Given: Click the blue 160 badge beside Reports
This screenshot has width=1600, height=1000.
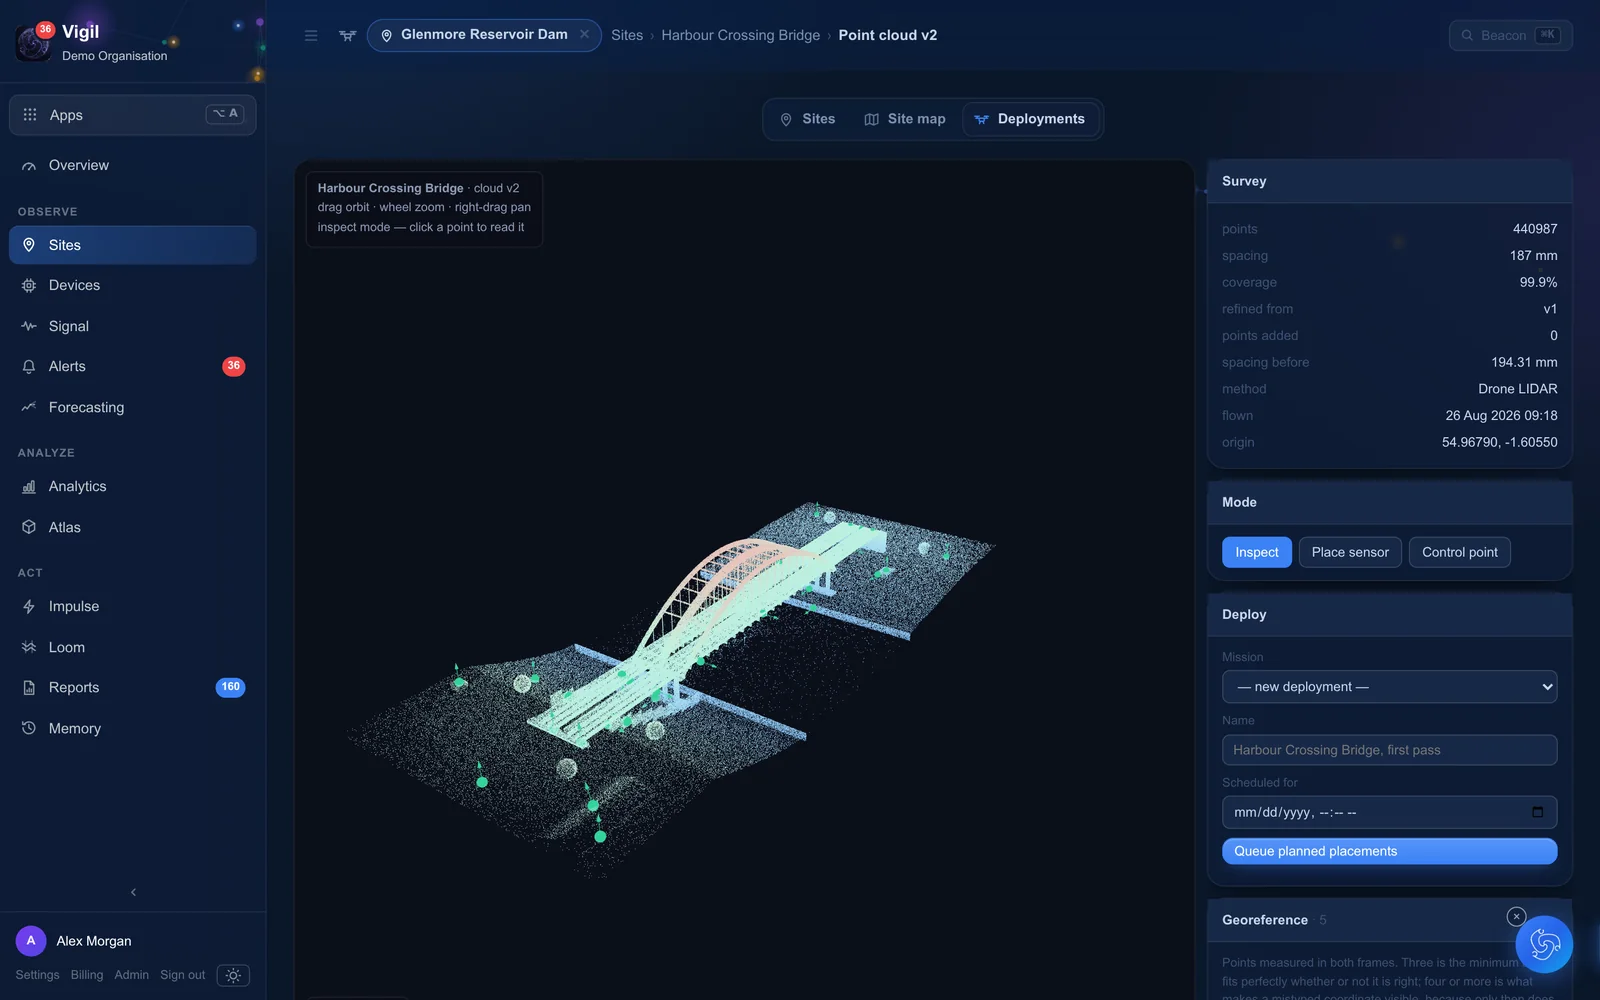Looking at the screenshot, I should point(230,687).
